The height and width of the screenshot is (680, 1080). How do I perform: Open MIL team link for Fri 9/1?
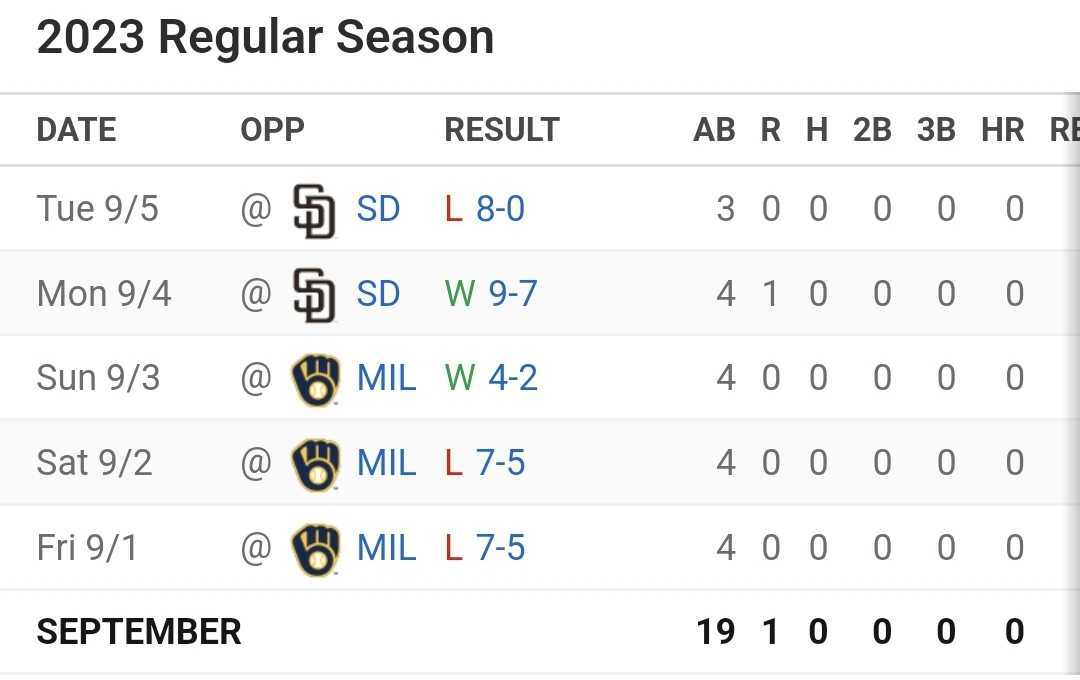386,549
